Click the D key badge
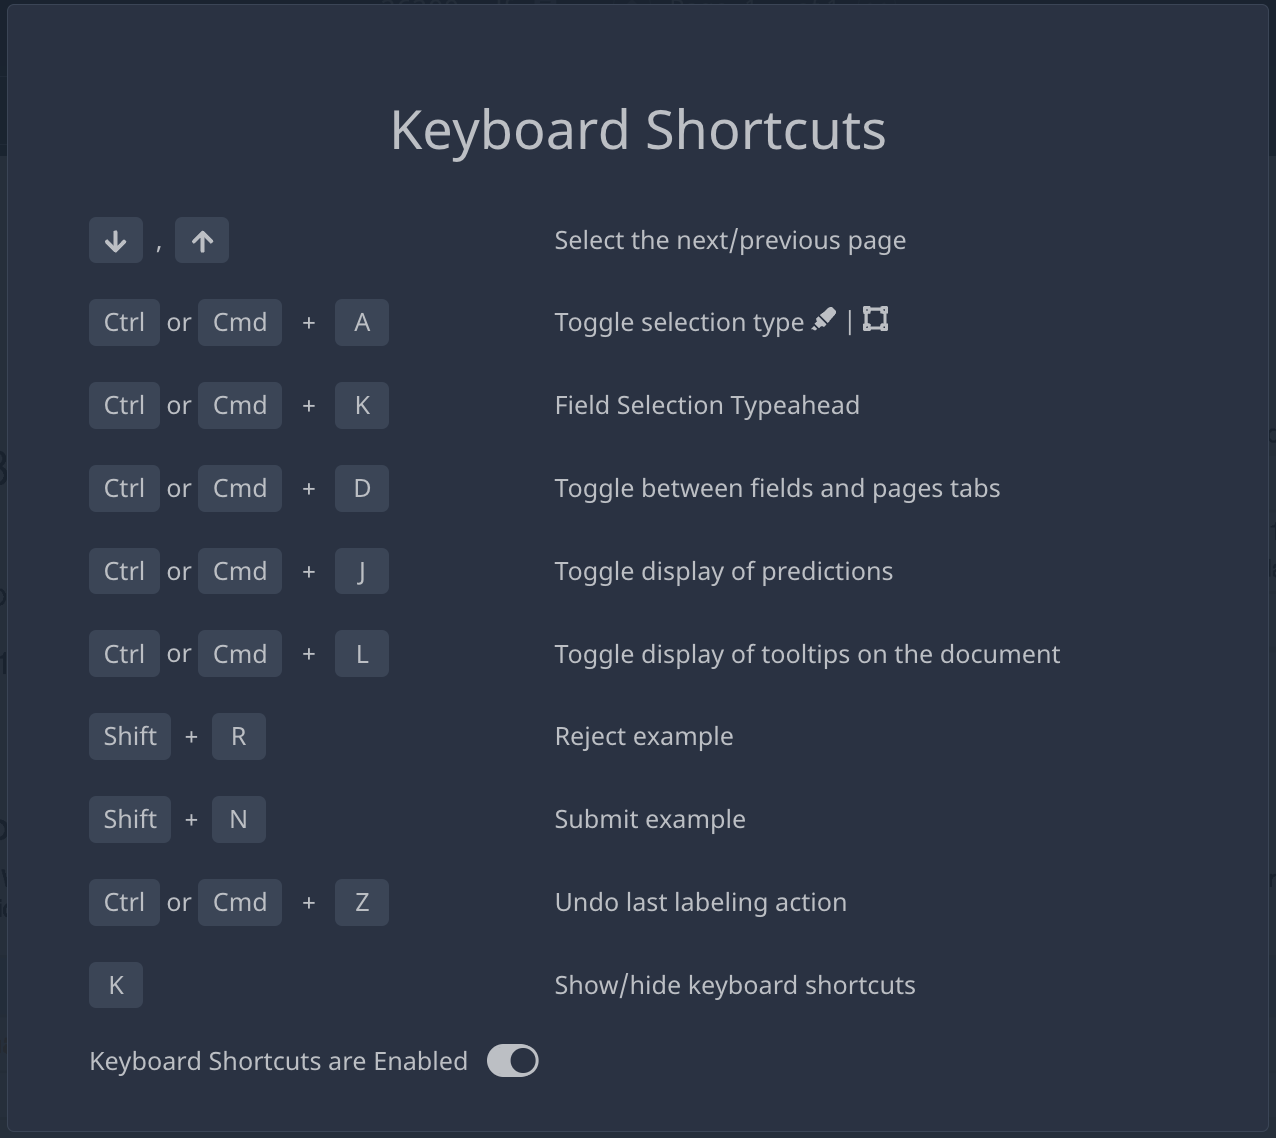1276x1138 pixels. tap(362, 488)
